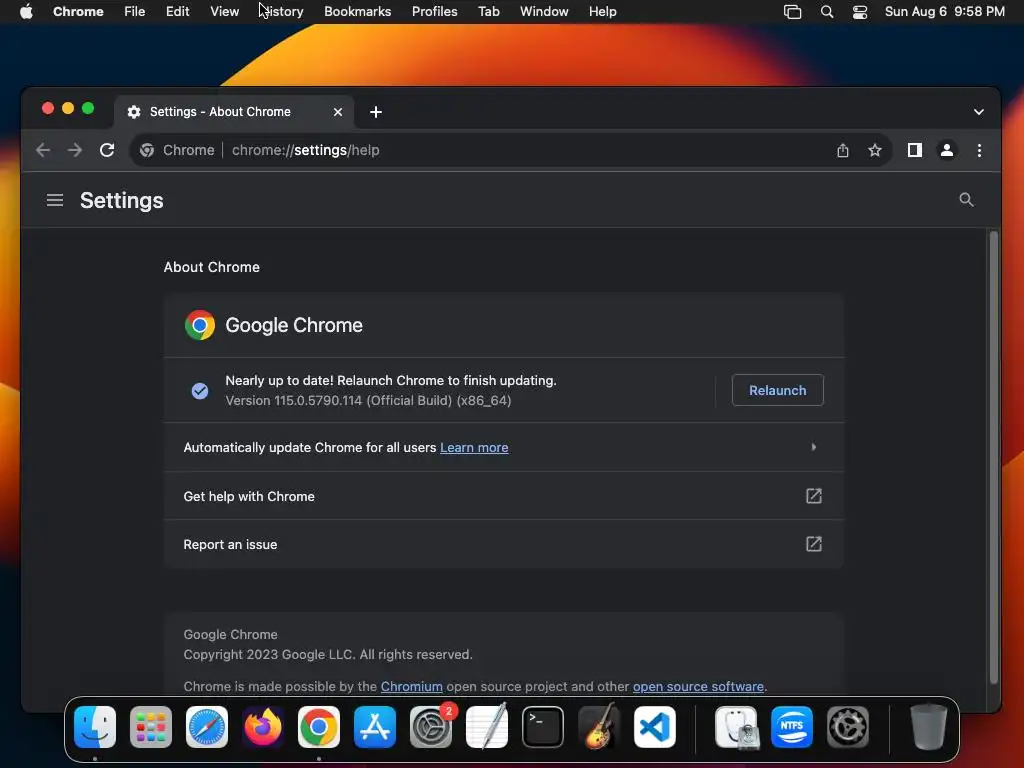This screenshot has width=1024, height=768.
Task: Open the Window menu
Action: pyautogui.click(x=544, y=11)
